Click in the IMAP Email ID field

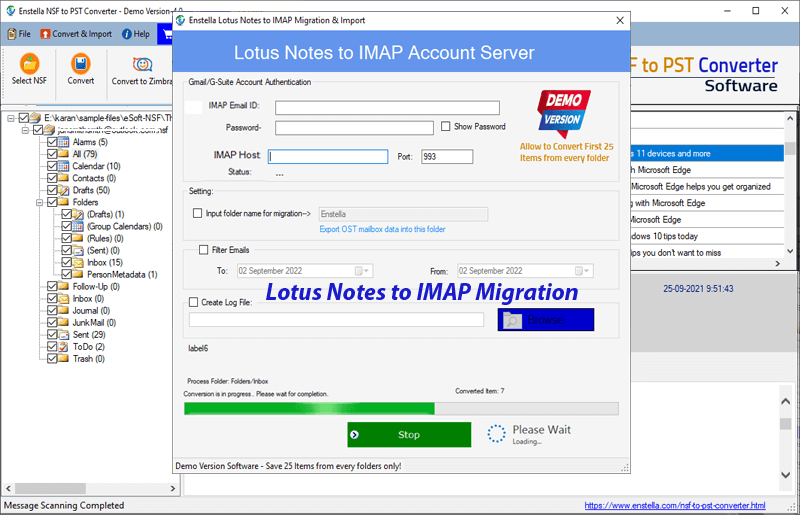[387, 108]
